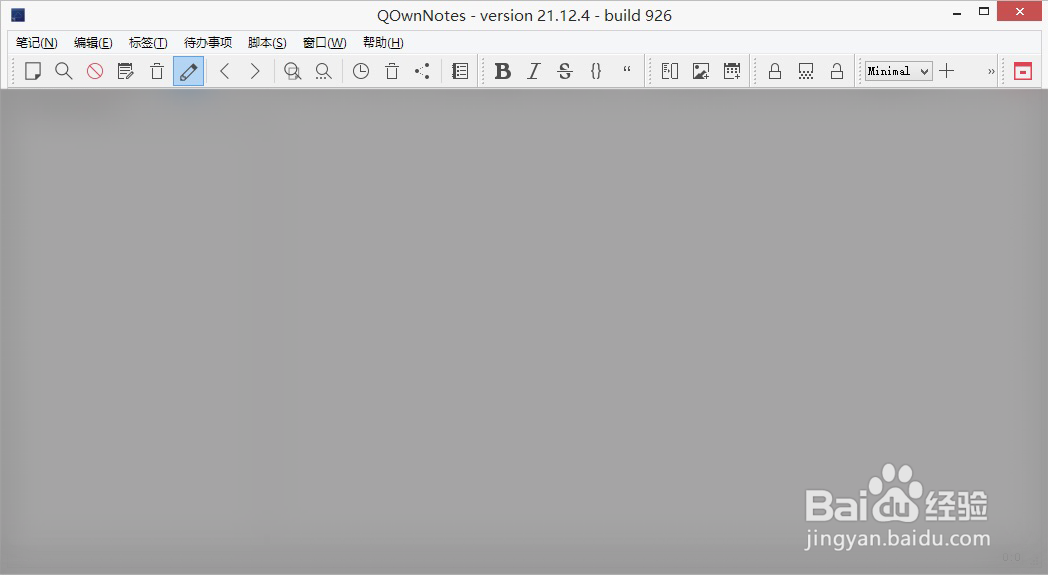Viewport: 1048px width, 575px height.
Task: Click the red prohibited circle icon
Action: (x=95, y=71)
